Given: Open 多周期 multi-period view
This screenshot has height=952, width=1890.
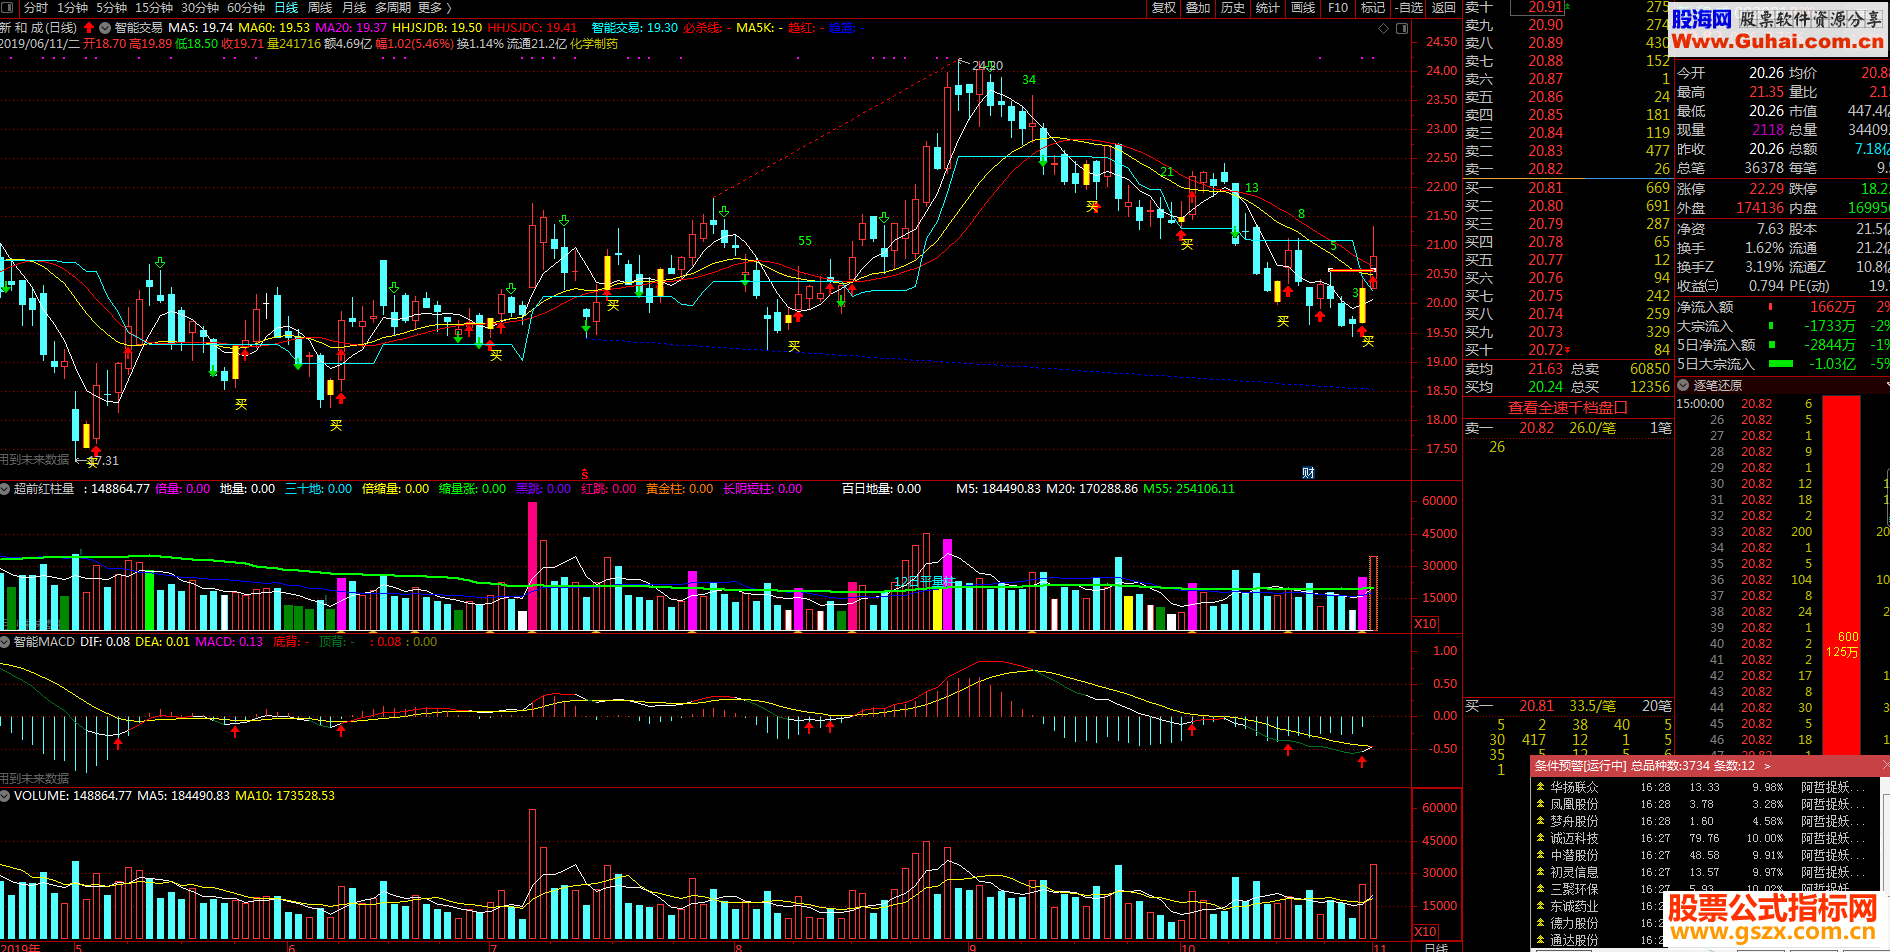Looking at the screenshot, I should click(x=393, y=7).
